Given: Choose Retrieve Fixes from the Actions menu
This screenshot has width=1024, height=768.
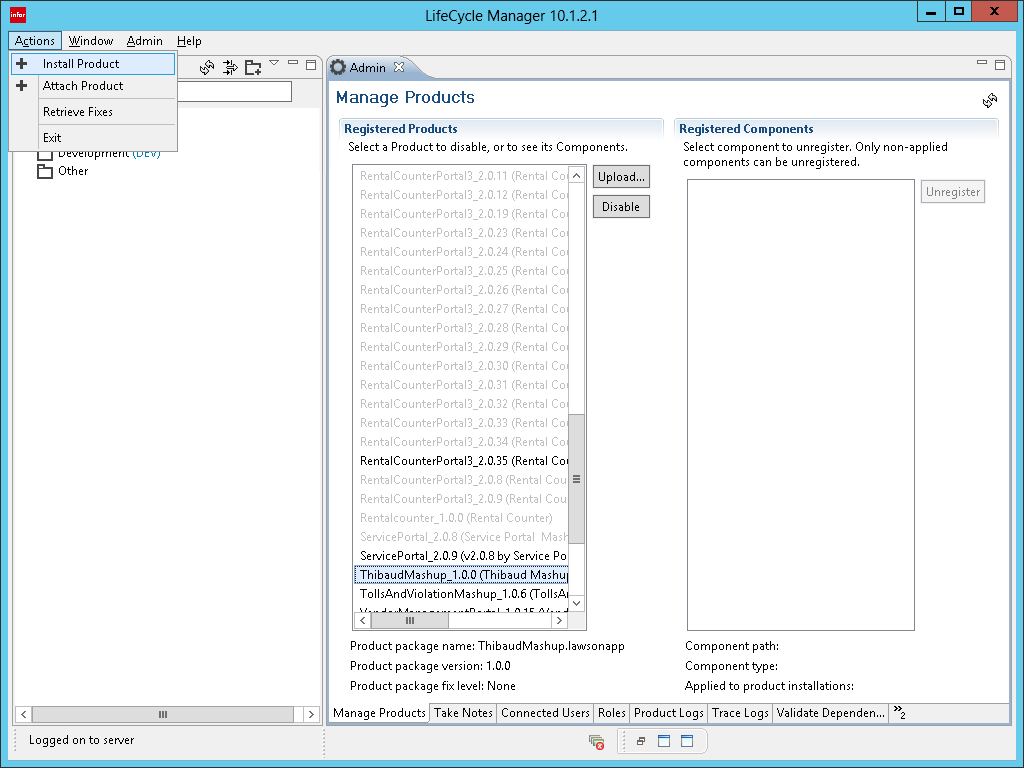Looking at the screenshot, I should click(x=78, y=112).
